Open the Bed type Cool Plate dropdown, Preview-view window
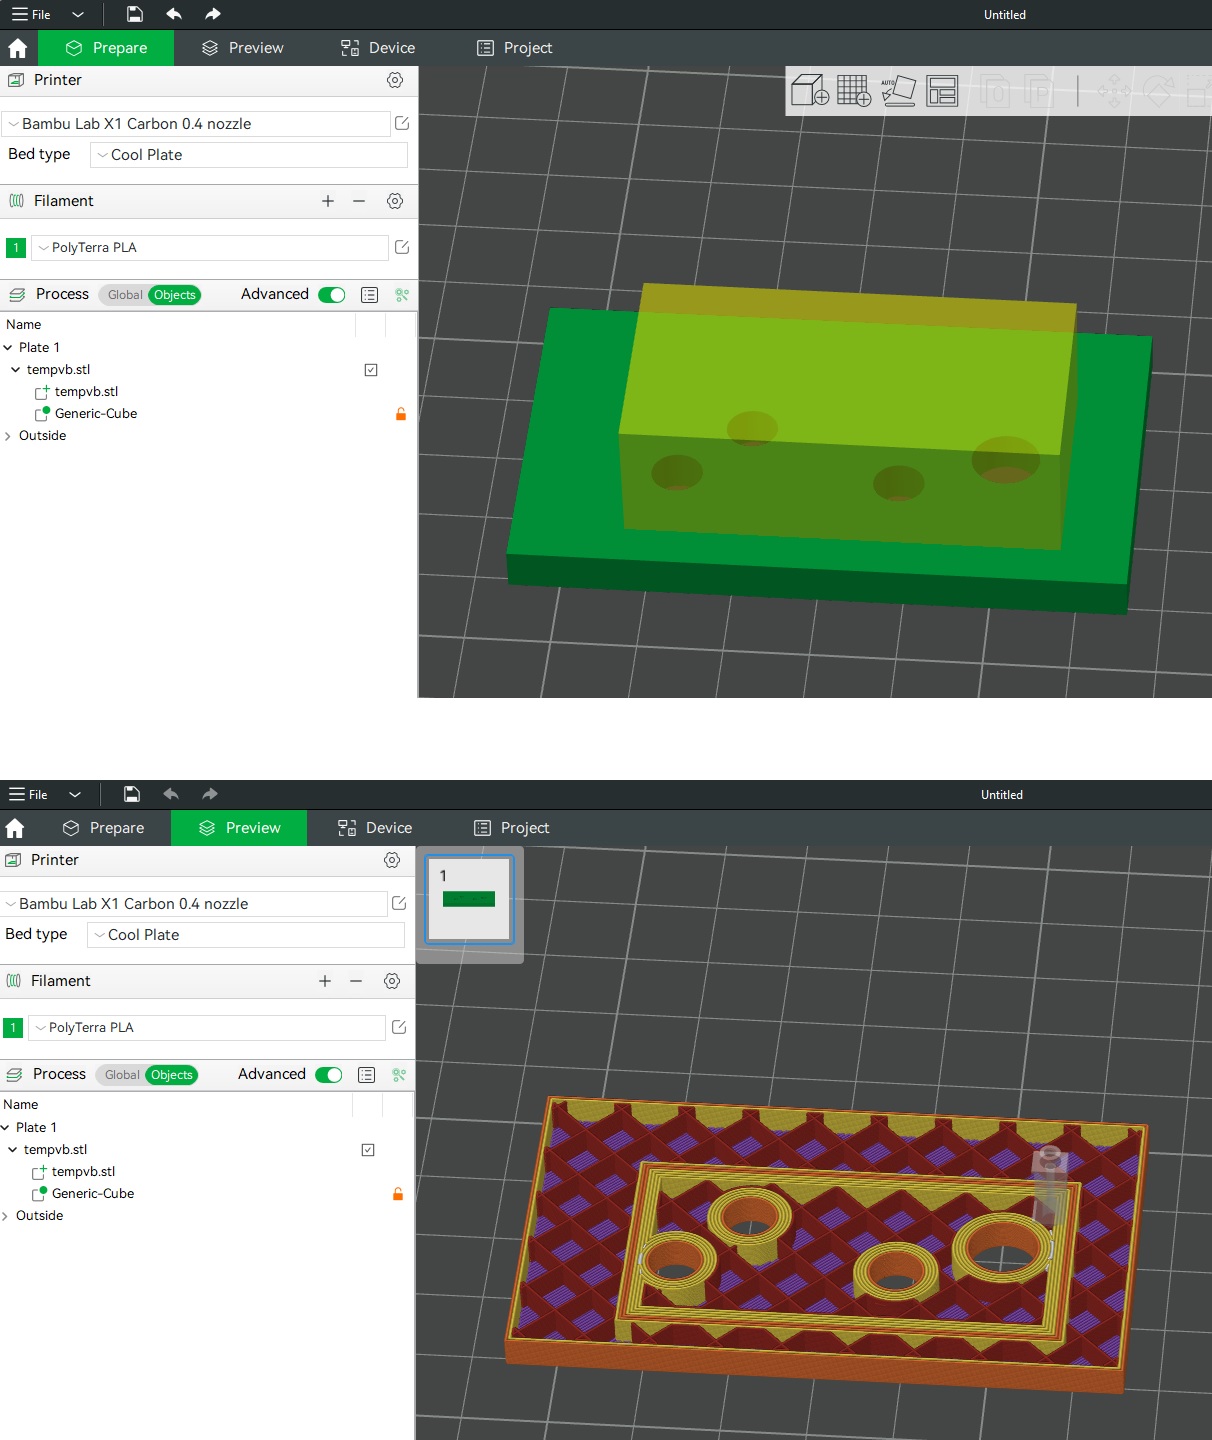The width and height of the screenshot is (1212, 1440). coord(246,935)
